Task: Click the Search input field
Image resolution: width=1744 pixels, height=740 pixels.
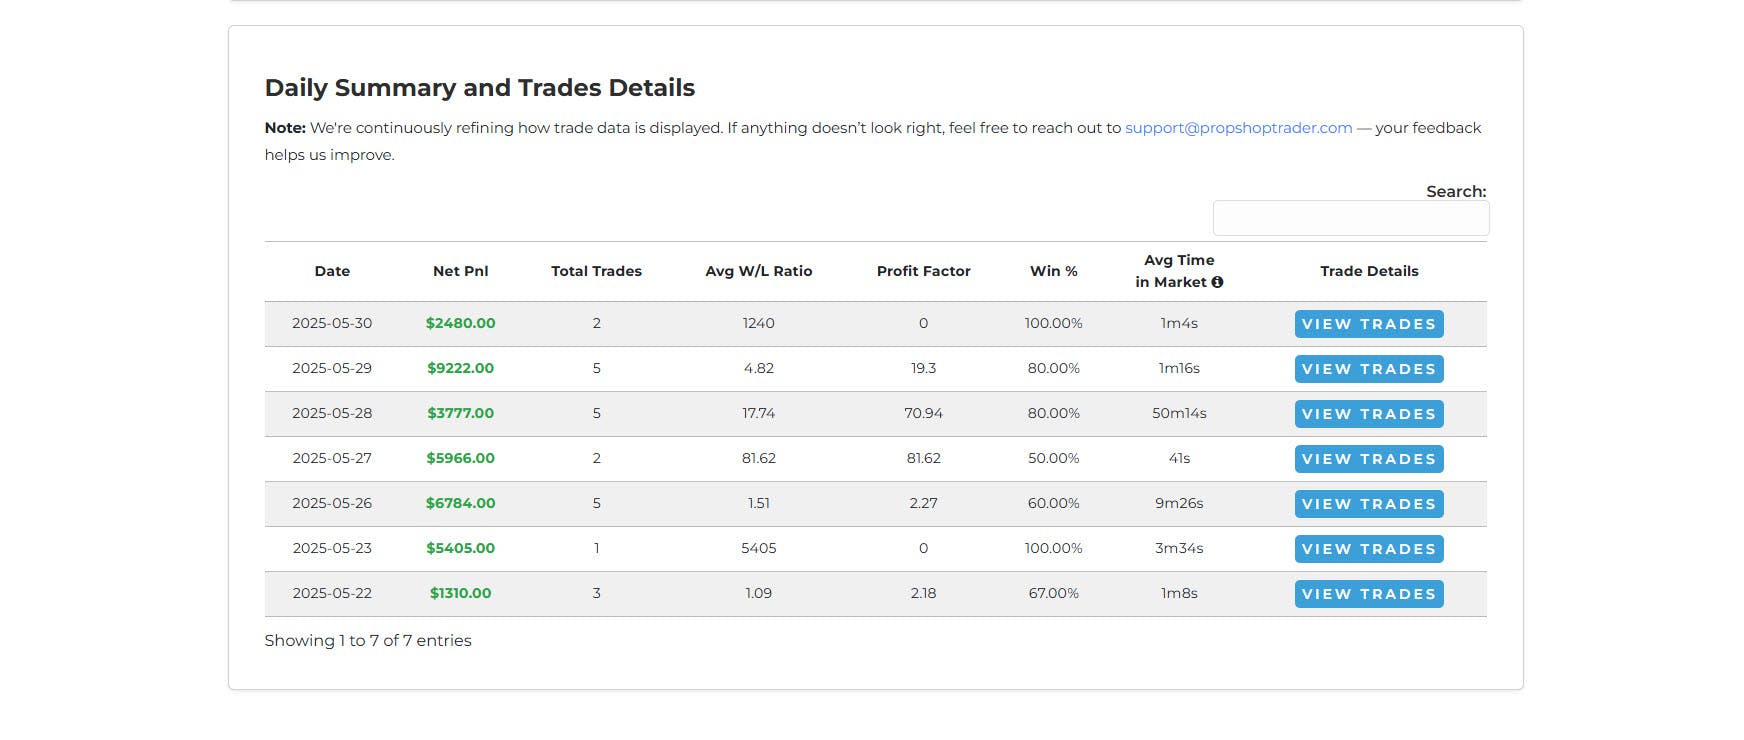Action: [x=1351, y=218]
